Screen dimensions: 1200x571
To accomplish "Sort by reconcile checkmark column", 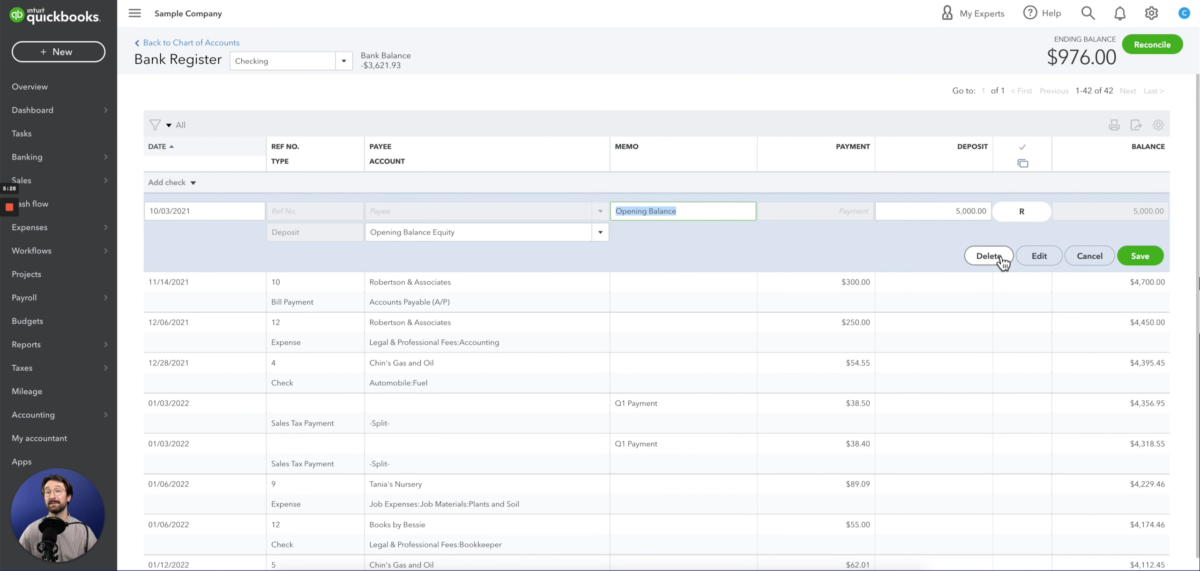I will (x=1022, y=147).
